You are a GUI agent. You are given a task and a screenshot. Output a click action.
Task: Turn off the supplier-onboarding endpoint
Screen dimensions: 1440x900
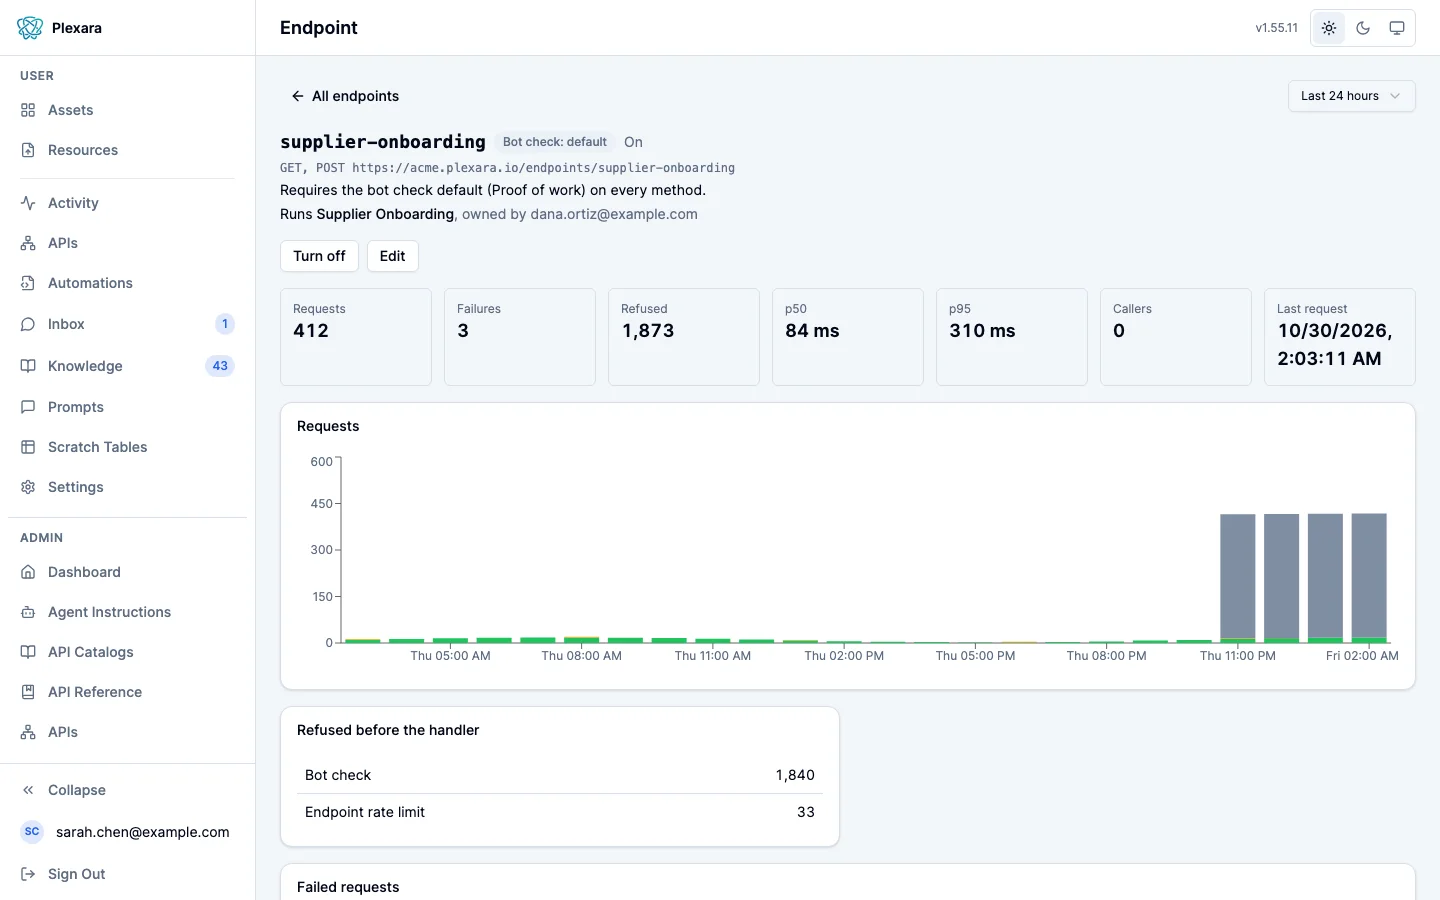point(319,256)
